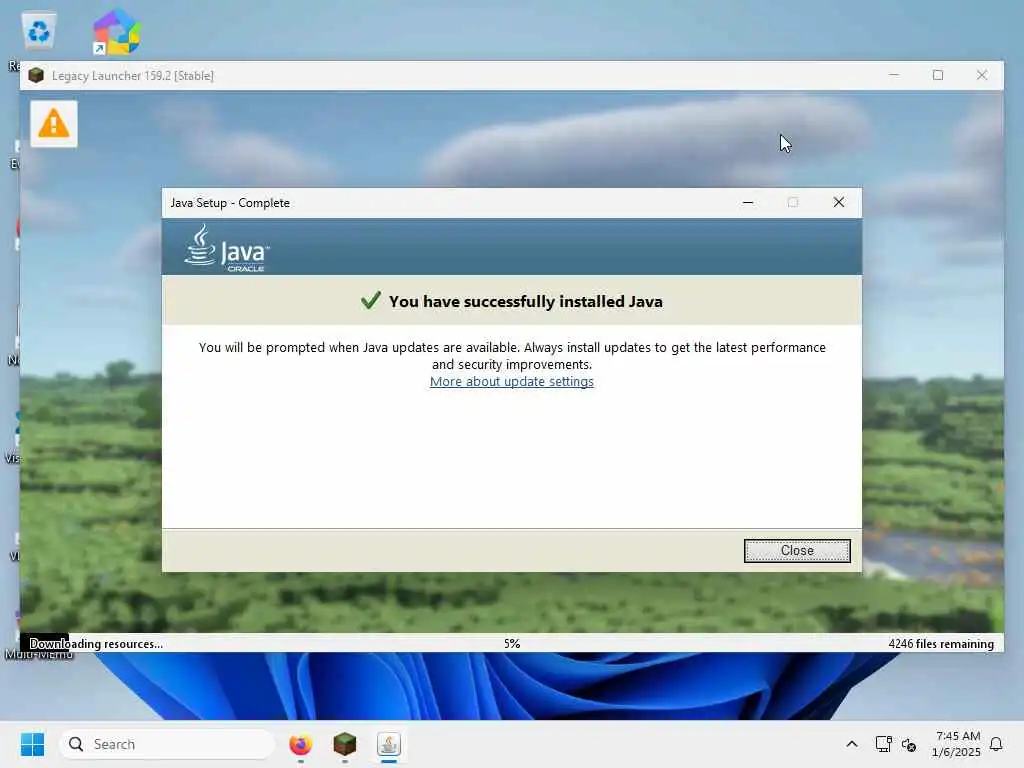Switch to Legacy Launcher taskbar icon

tap(344, 744)
